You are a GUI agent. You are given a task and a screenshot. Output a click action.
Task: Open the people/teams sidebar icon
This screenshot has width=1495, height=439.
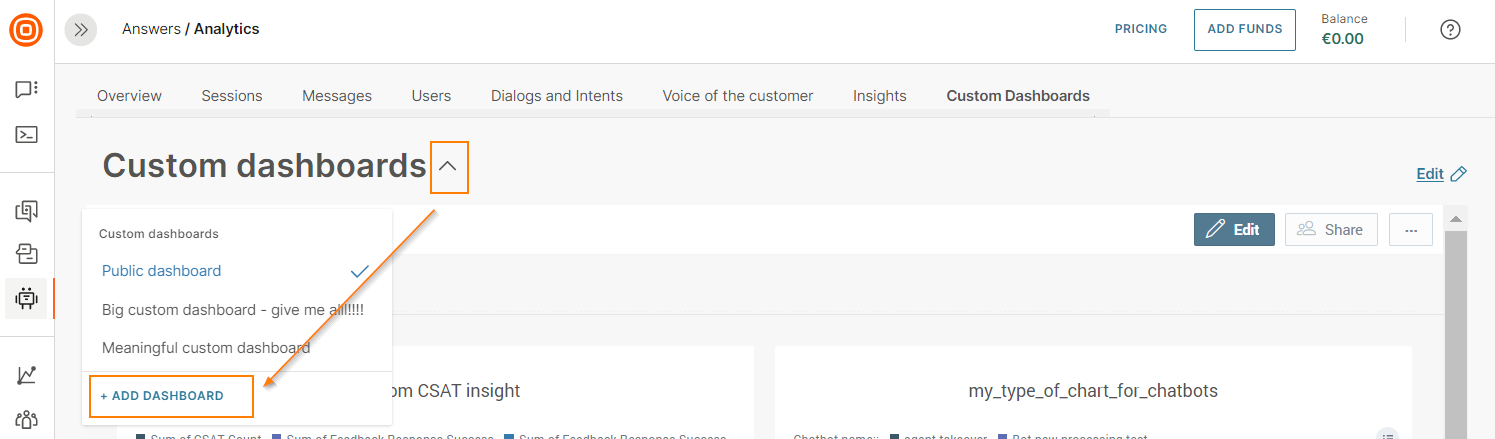click(x=26, y=418)
